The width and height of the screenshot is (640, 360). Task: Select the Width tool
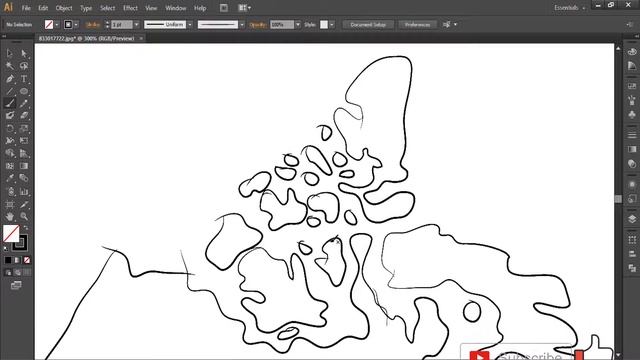pyautogui.click(x=9, y=141)
